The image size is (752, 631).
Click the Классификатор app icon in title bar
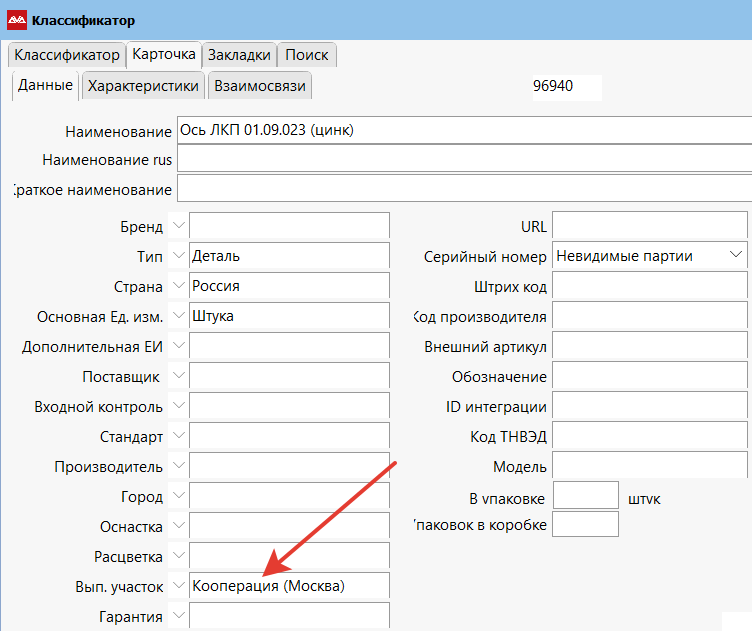(17, 20)
